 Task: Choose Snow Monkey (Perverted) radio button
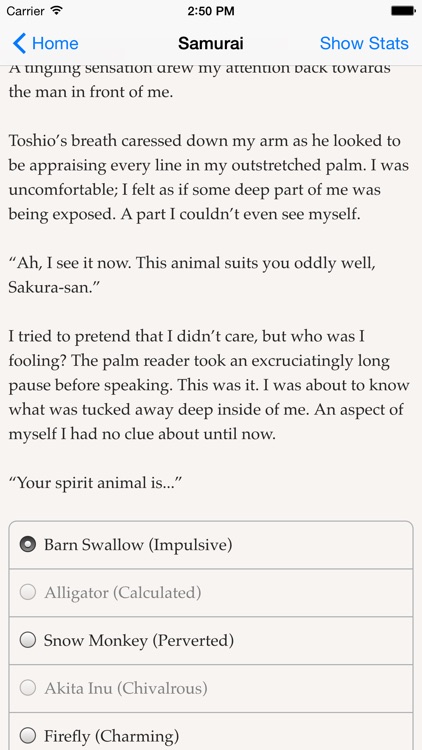click(28, 640)
